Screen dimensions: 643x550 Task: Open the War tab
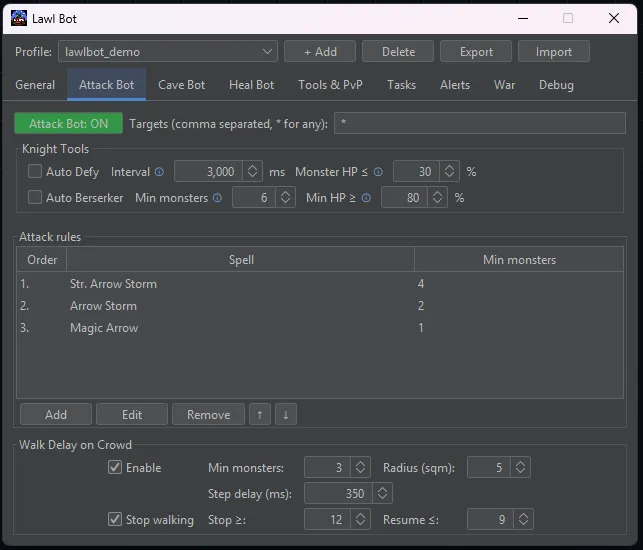point(504,85)
